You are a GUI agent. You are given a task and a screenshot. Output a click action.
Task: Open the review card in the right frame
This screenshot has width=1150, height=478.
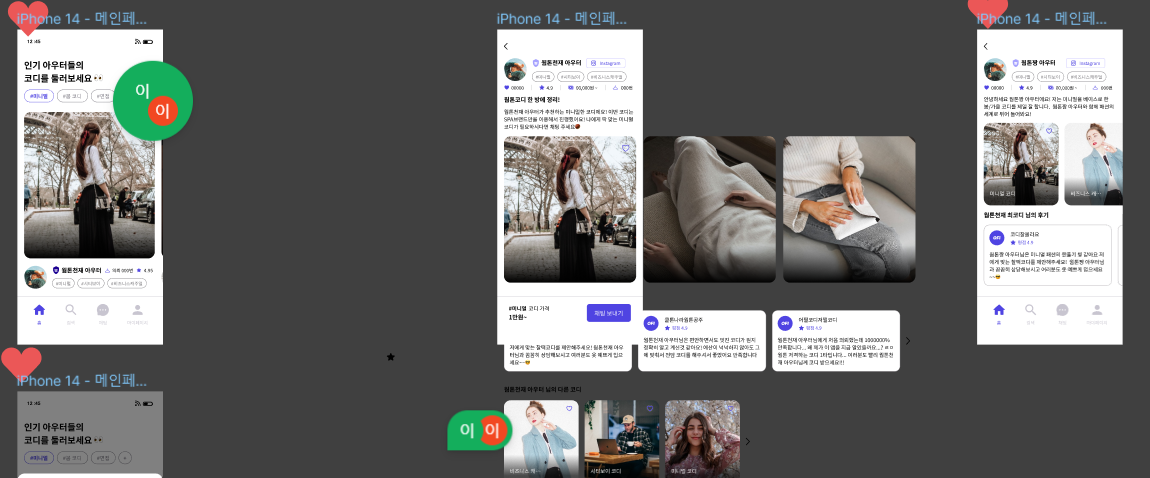tap(1047, 256)
